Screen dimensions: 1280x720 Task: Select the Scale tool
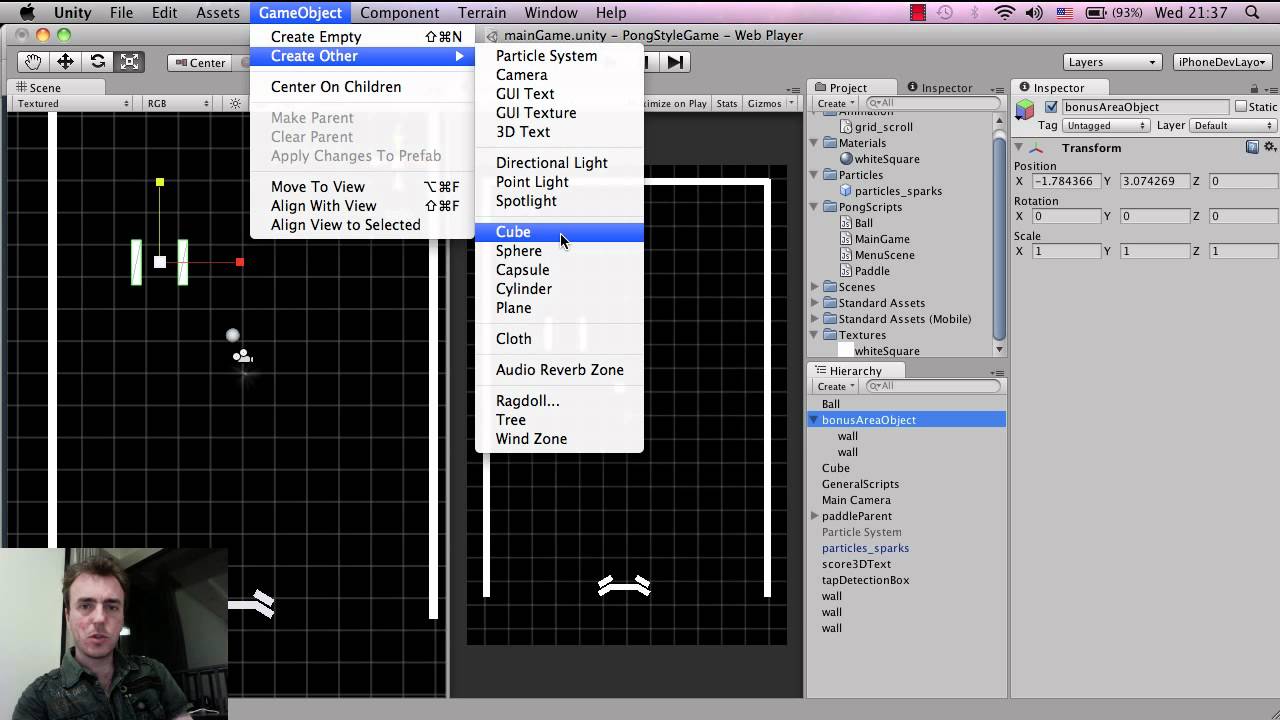[x=128, y=62]
